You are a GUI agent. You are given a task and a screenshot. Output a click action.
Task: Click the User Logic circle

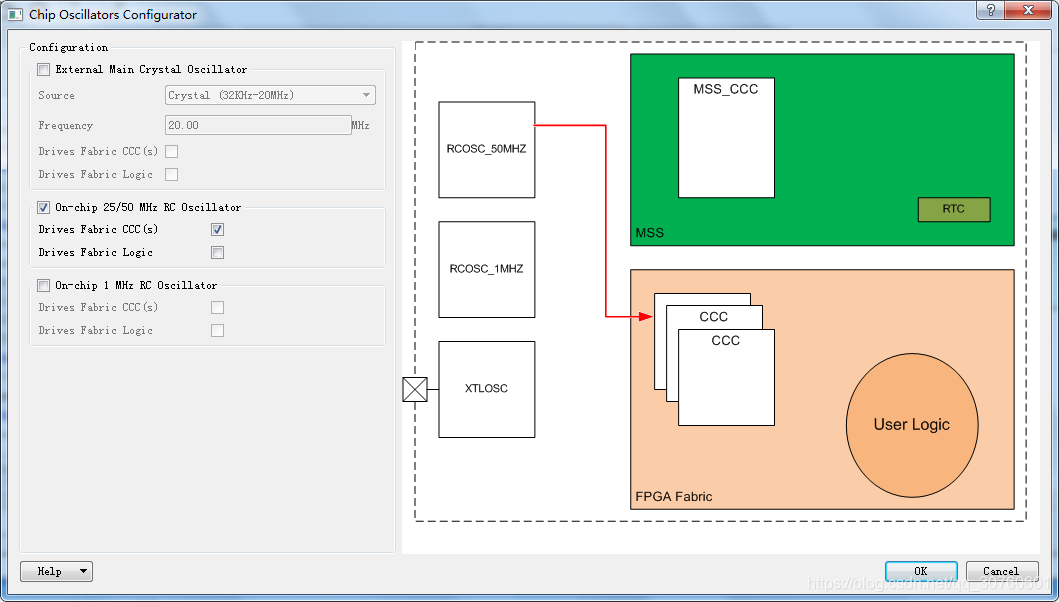tap(912, 425)
